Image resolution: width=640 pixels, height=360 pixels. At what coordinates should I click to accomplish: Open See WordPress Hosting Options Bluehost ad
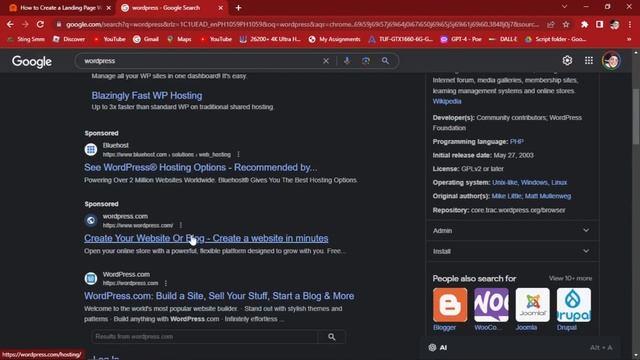pos(200,167)
